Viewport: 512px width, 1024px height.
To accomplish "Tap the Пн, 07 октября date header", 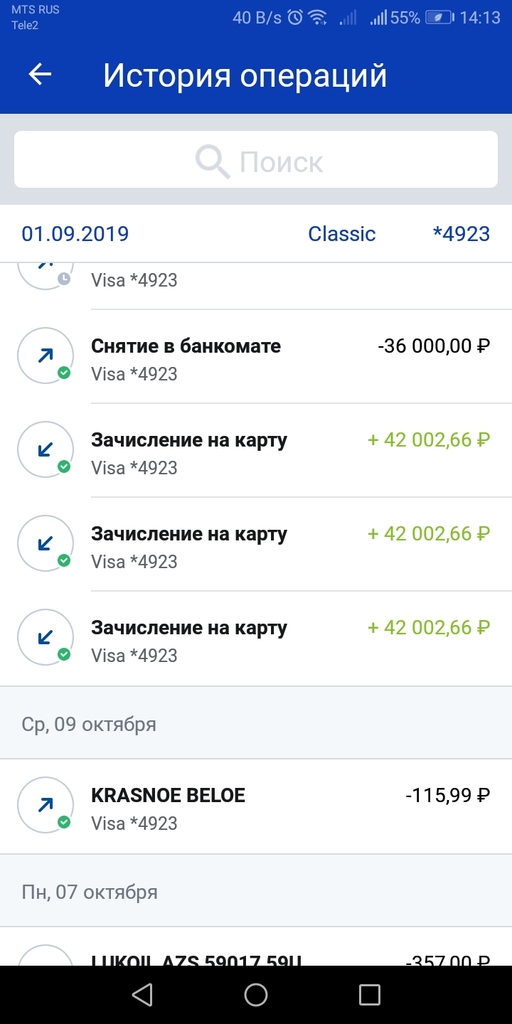I will [89, 891].
